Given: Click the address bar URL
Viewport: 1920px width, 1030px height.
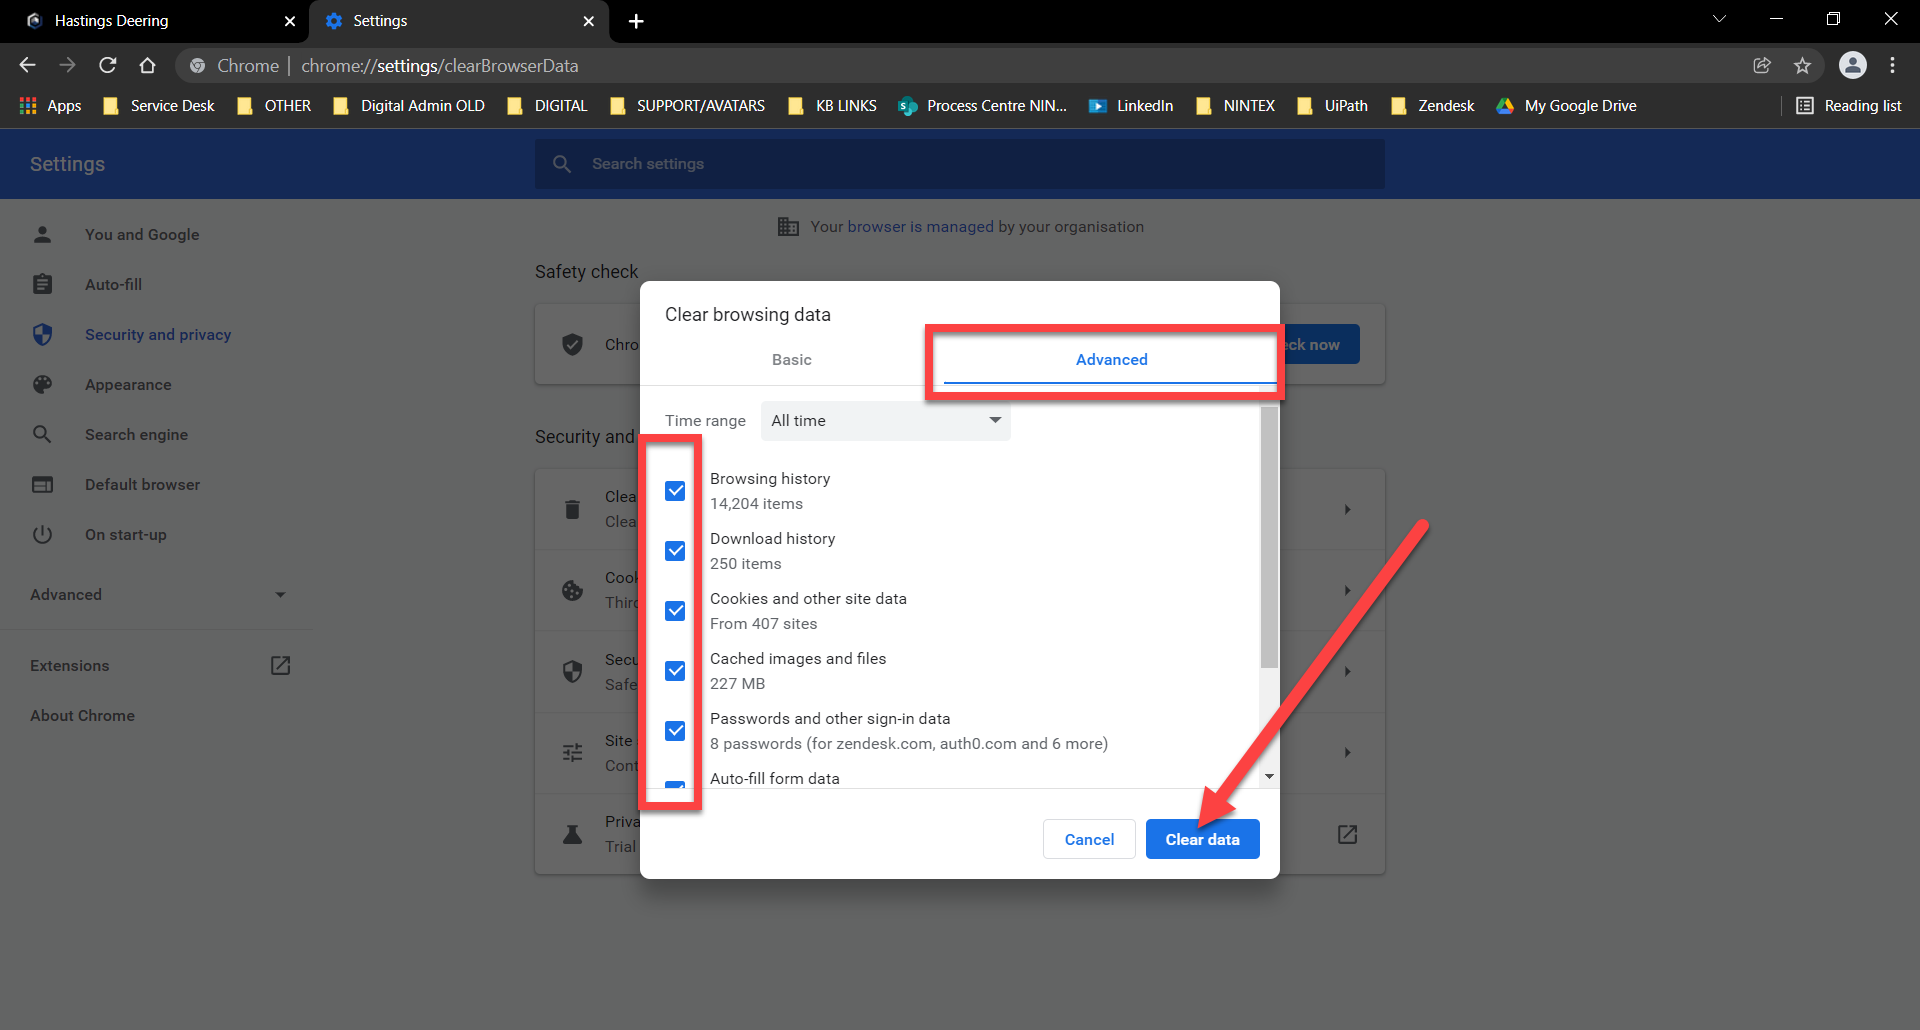Looking at the screenshot, I should pos(440,66).
